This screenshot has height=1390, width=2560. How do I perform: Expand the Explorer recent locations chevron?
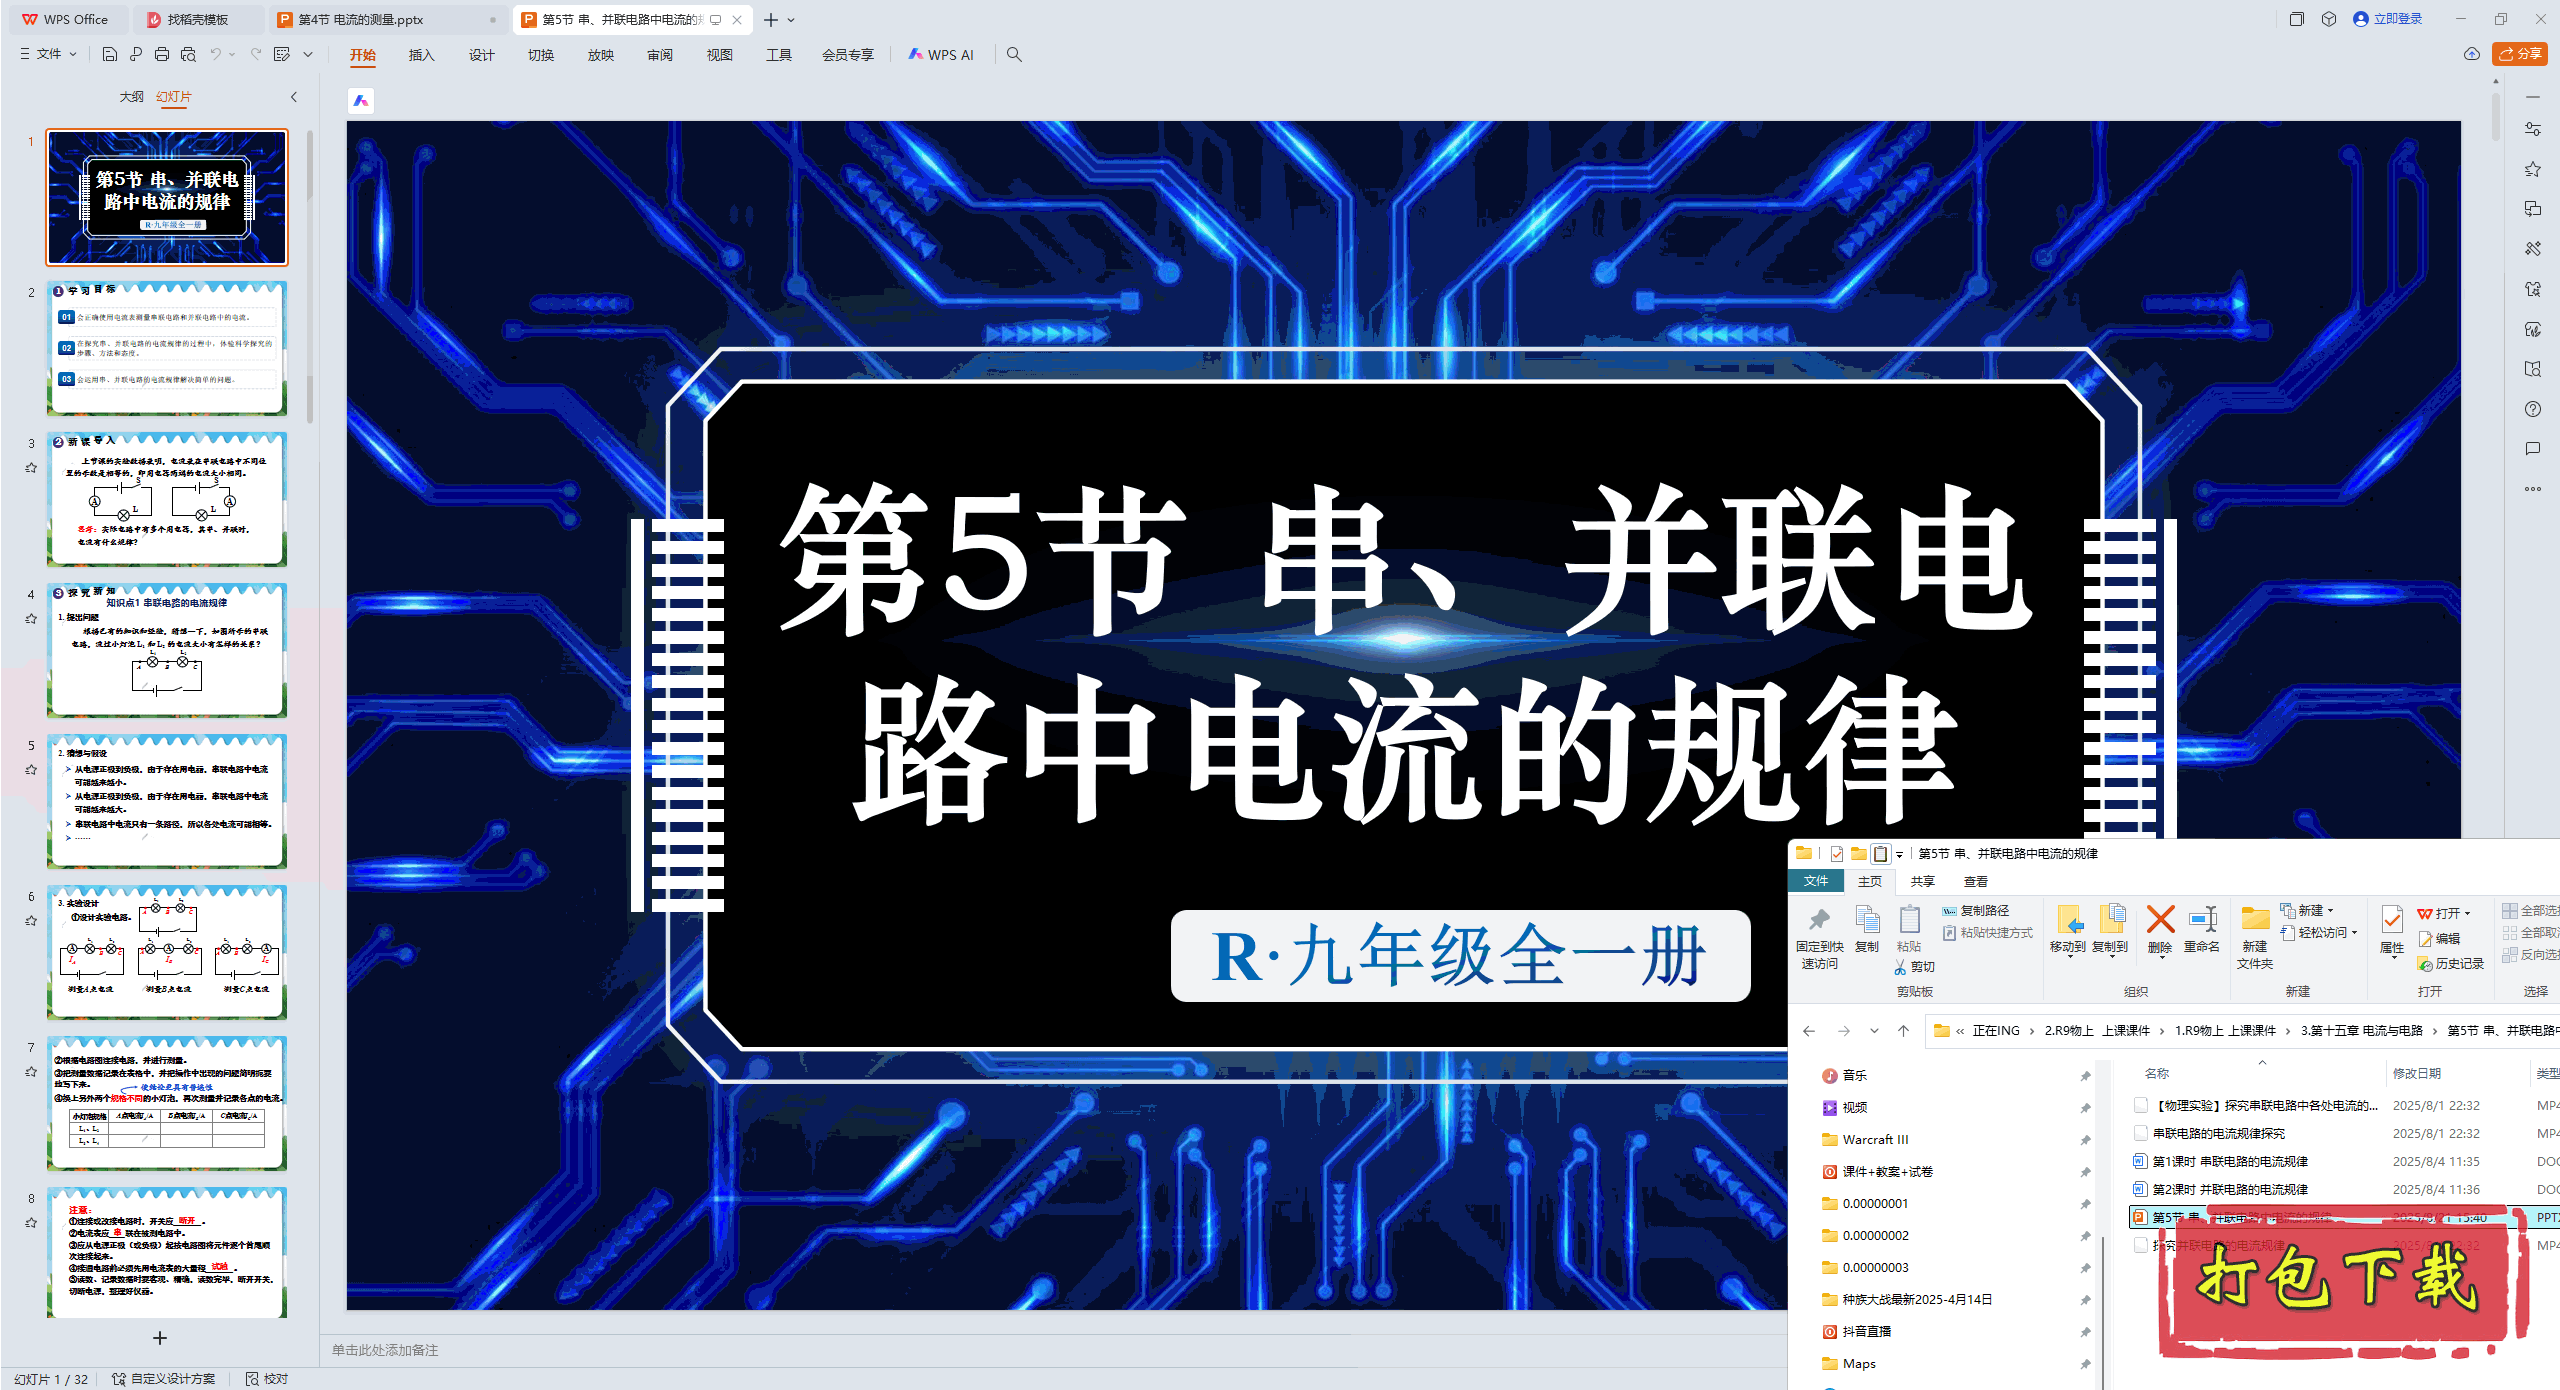click(x=1874, y=1031)
